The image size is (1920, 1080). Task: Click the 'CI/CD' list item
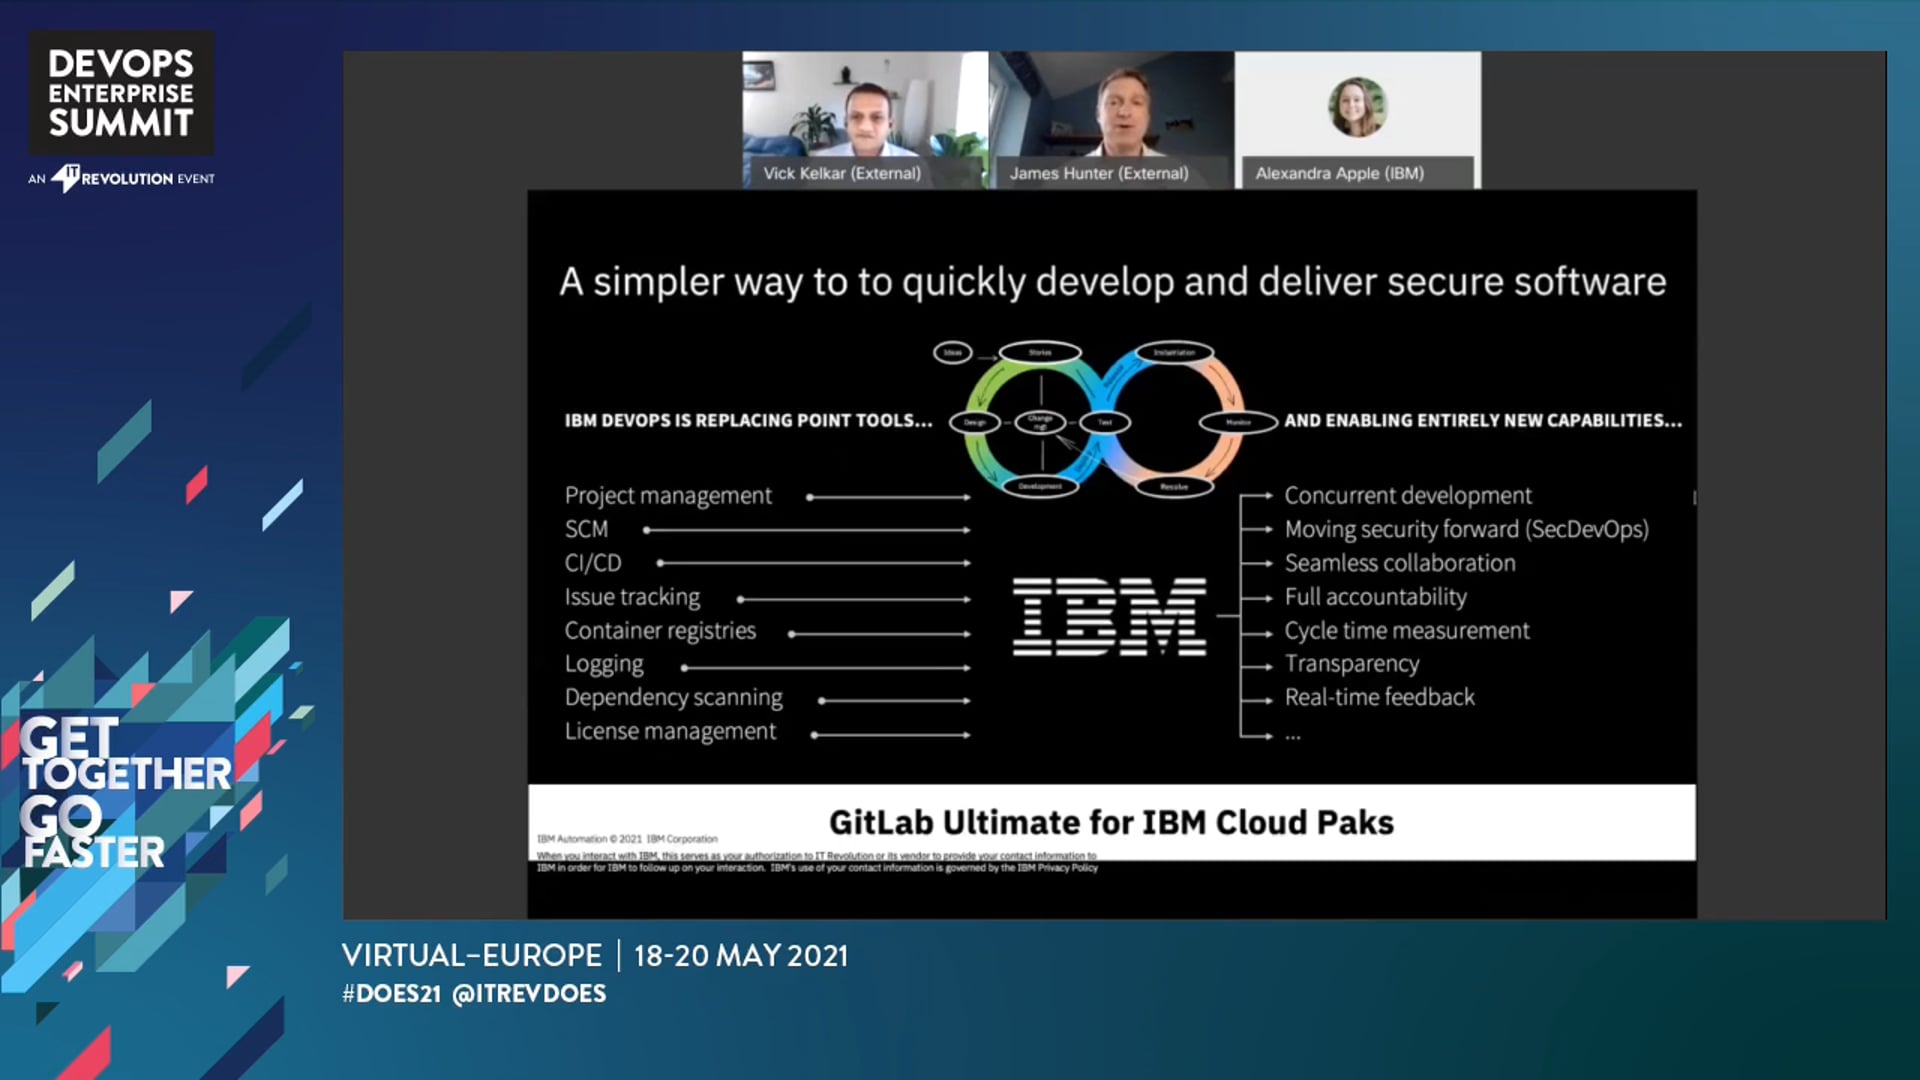click(593, 563)
